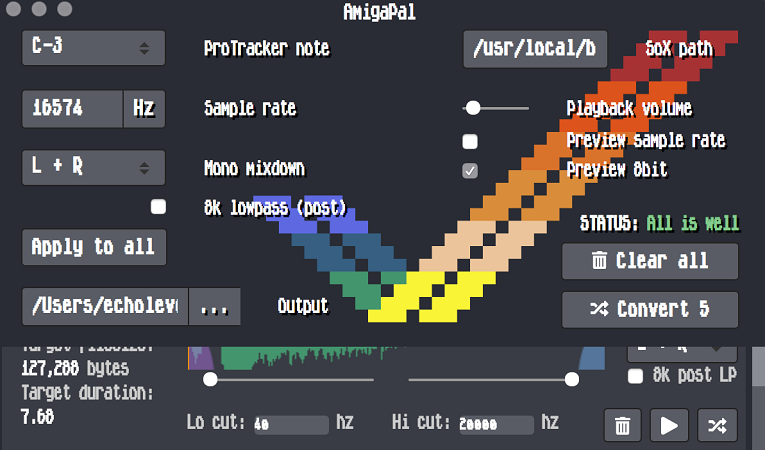
Task: Click the right trim handle under the waveform
Action: point(572,379)
